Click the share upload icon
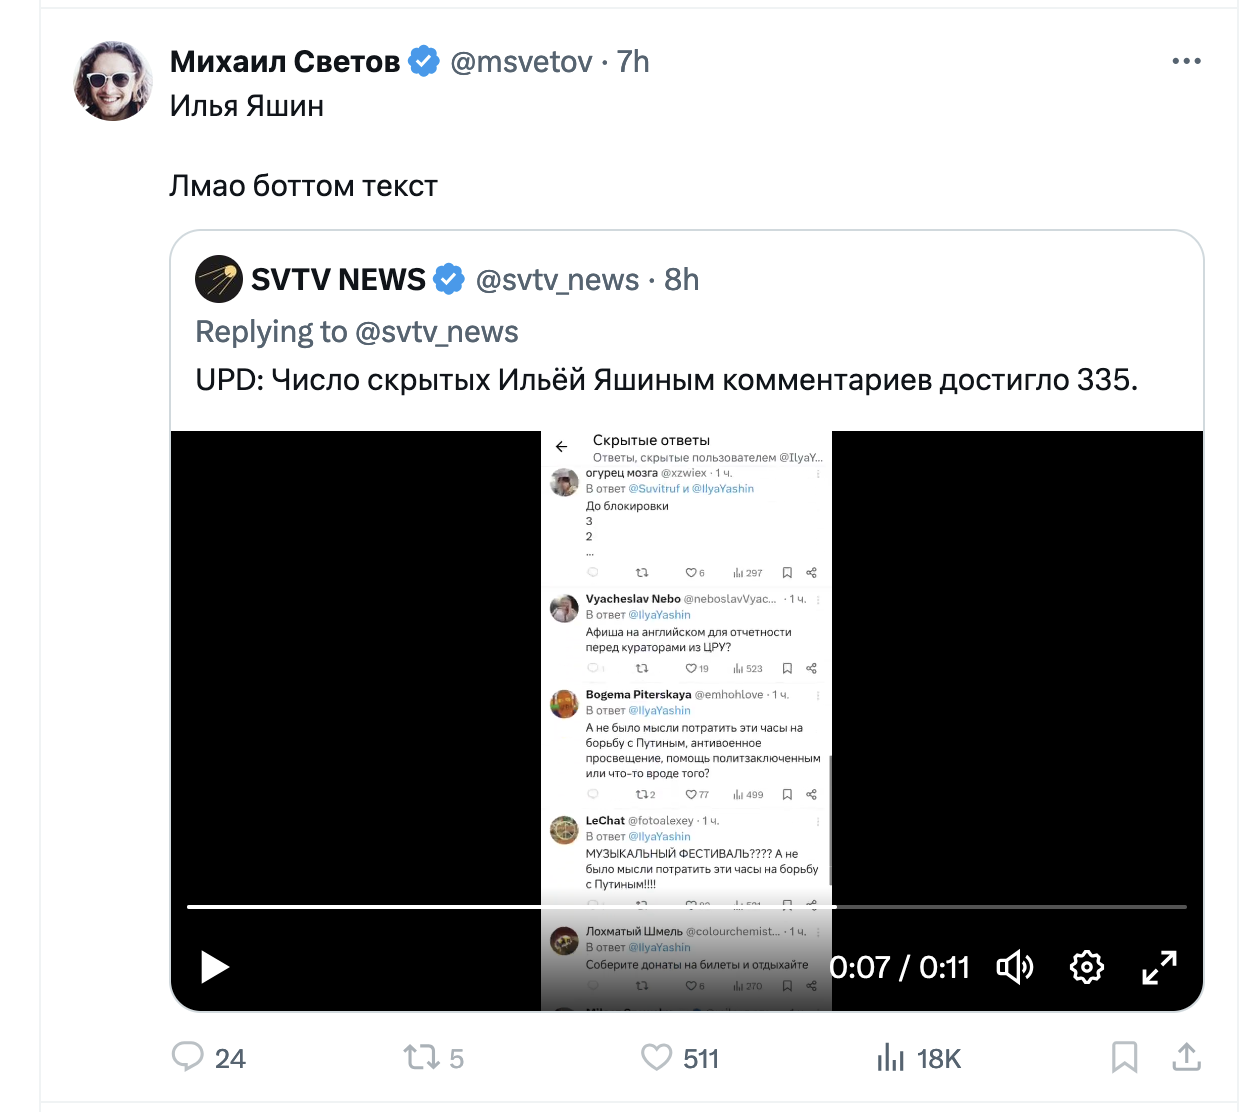1250x1112 pixels. click(x=1186, y=1057)
